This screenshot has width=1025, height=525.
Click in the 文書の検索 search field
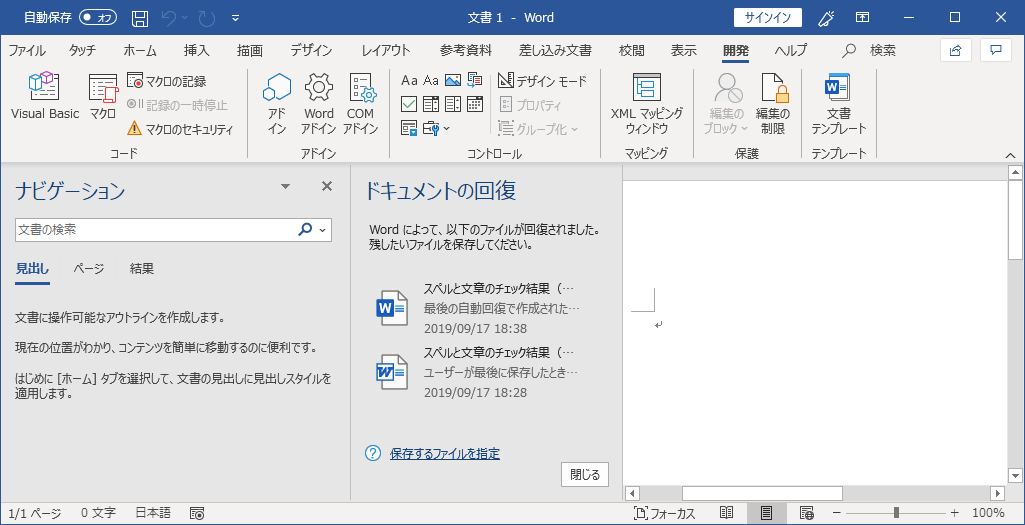156,230
